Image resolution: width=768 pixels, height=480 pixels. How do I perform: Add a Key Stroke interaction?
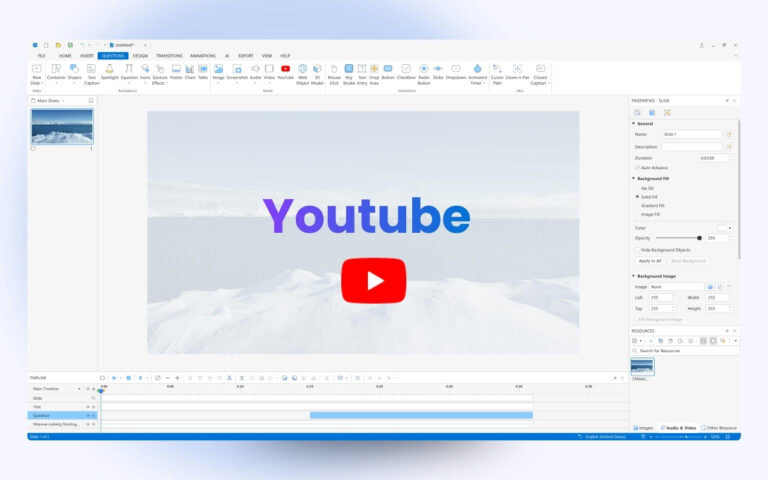click(x=349, y=74)
